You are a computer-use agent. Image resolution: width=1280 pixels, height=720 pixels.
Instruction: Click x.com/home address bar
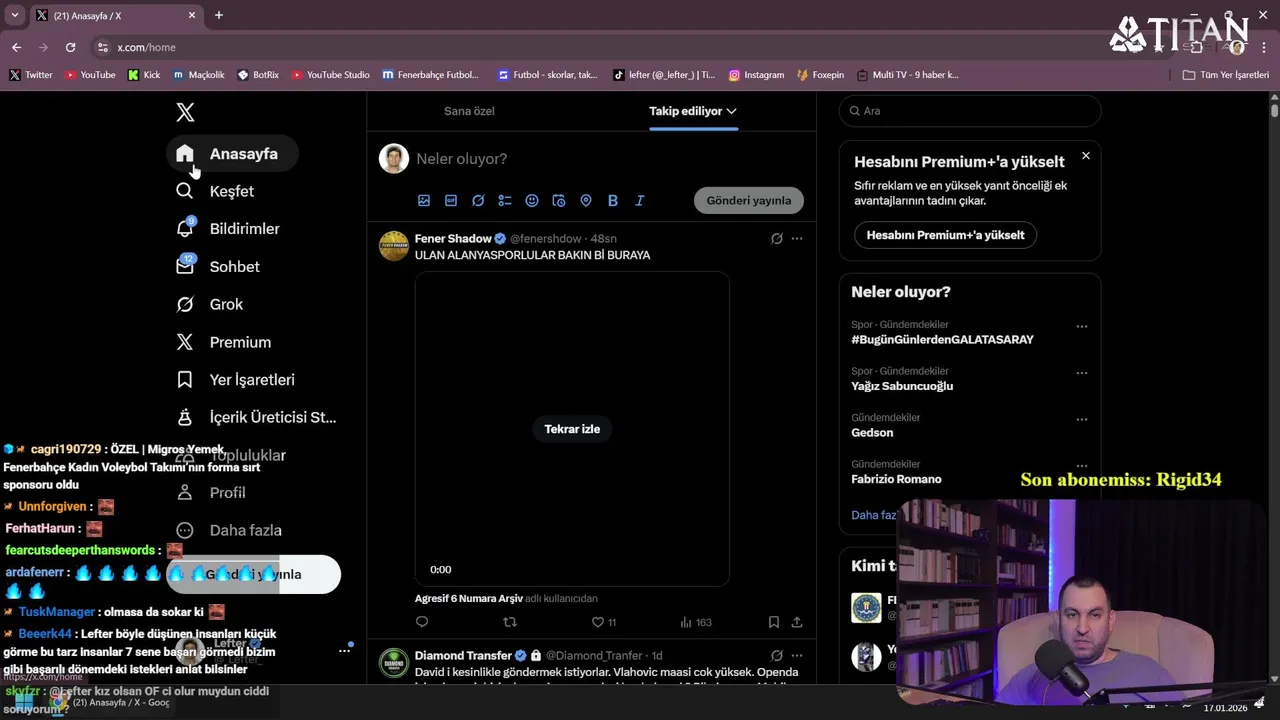600,47
